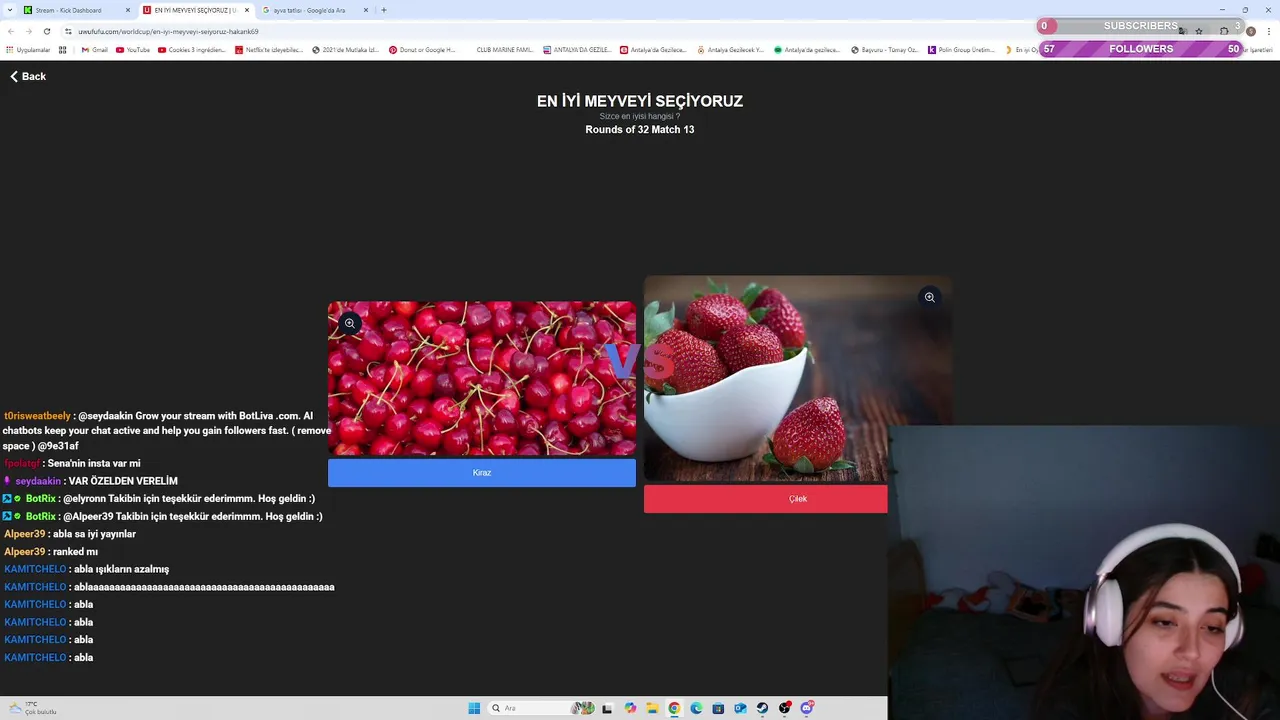Image resolution: width=1280 pixels, height=720 pixels.
Task: Navigate forward with Chrome's forward arrow
Action: [x=28, y=31]
